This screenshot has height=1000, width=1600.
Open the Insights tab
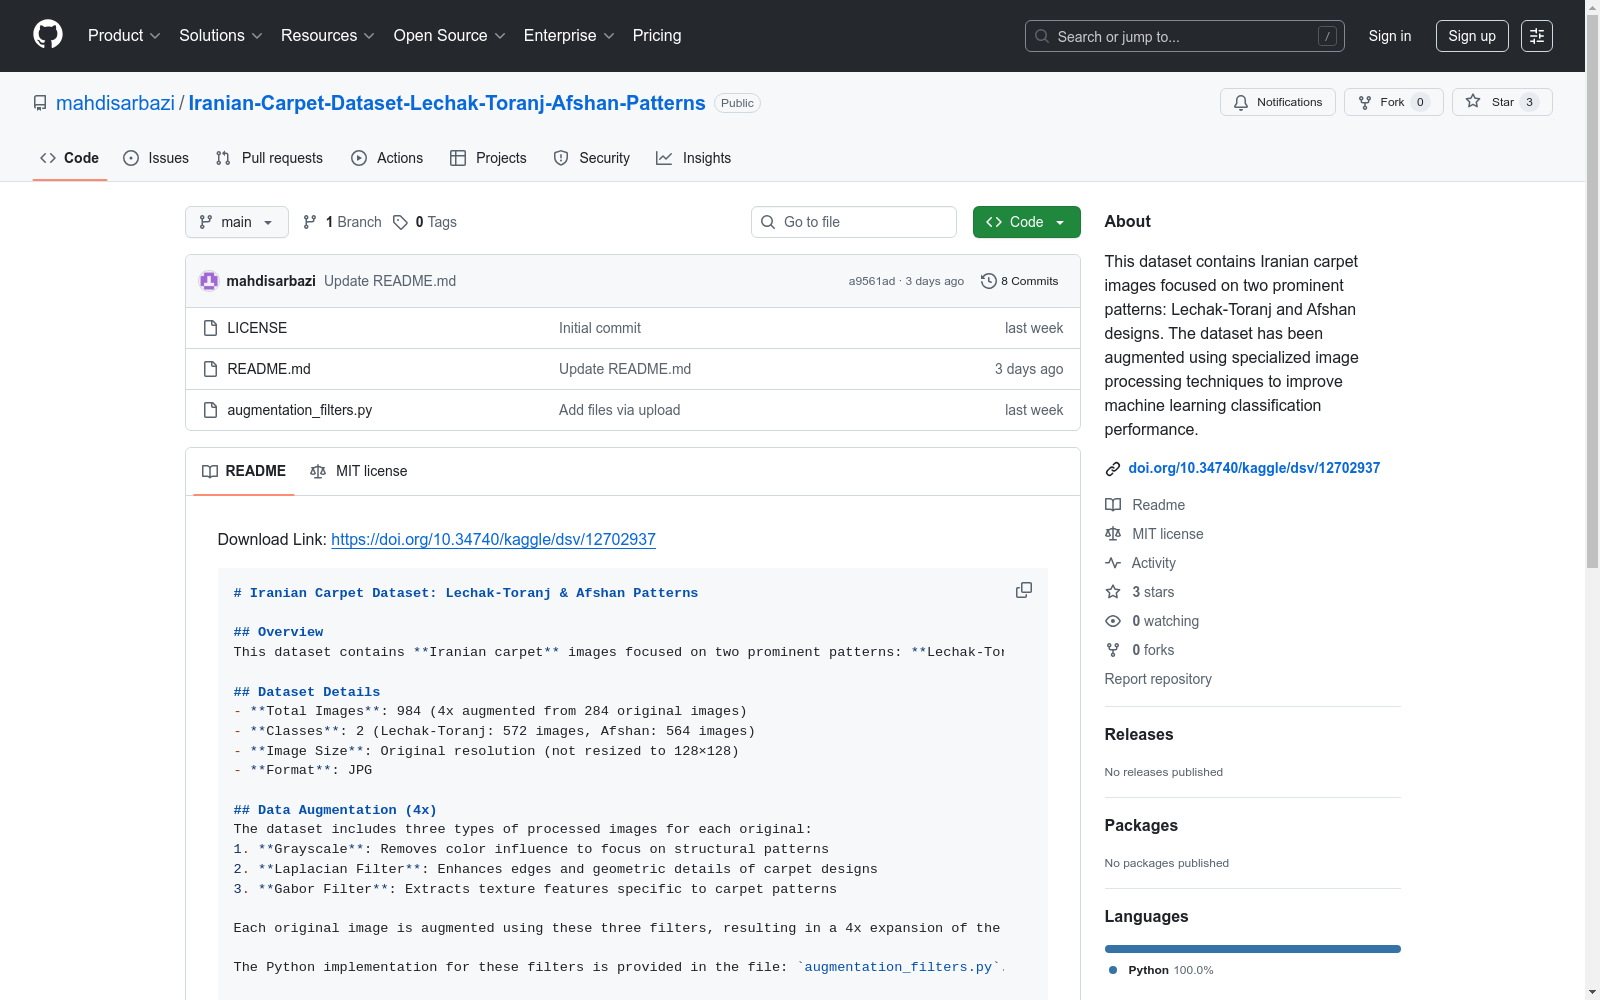(x=694, y=158)
